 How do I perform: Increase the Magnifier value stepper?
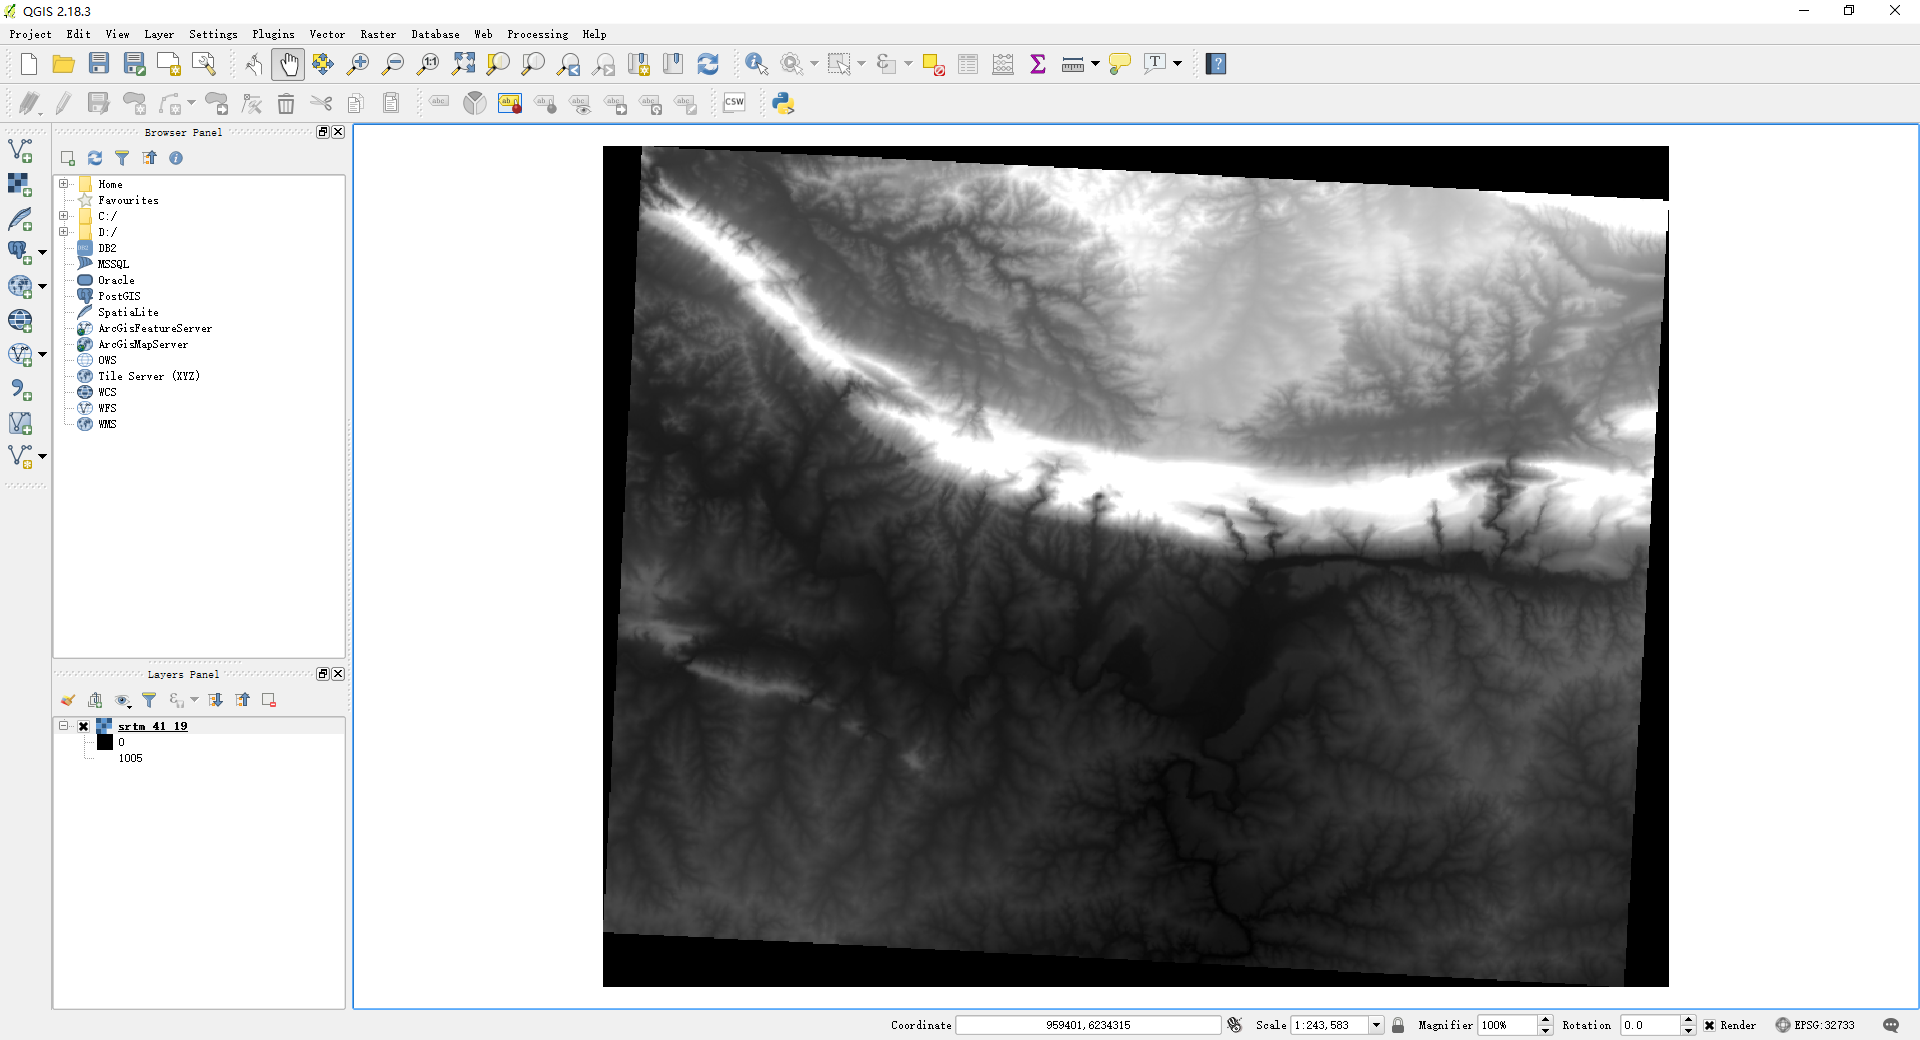pos(1546,1020)
